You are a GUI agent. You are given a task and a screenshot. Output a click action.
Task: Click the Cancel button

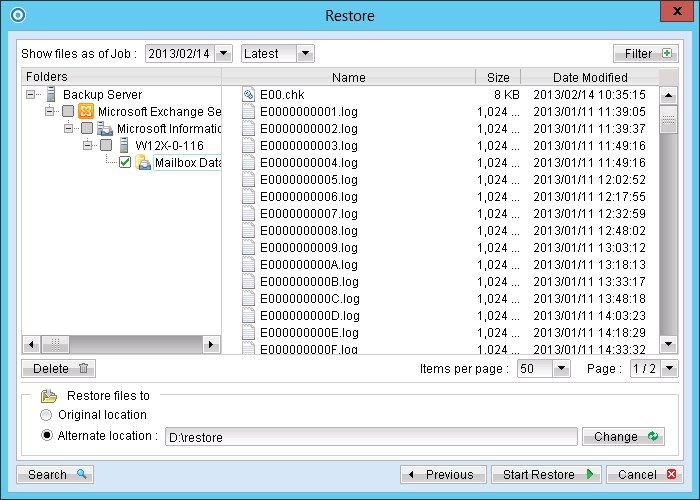tap(645, 474)
